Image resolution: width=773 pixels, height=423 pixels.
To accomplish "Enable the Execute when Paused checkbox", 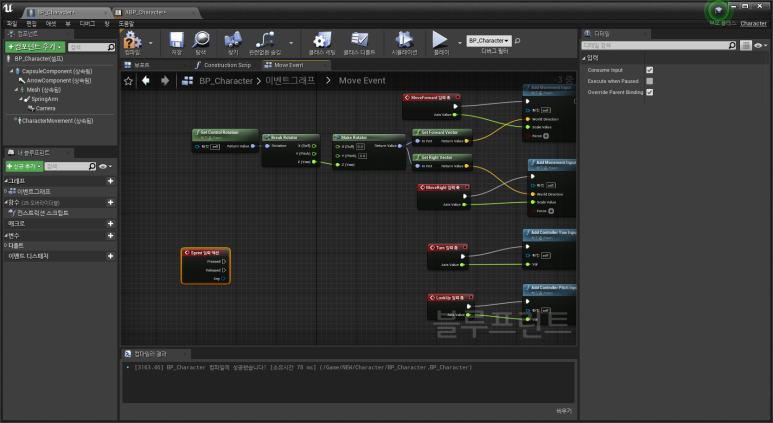I will pos(649,81).
